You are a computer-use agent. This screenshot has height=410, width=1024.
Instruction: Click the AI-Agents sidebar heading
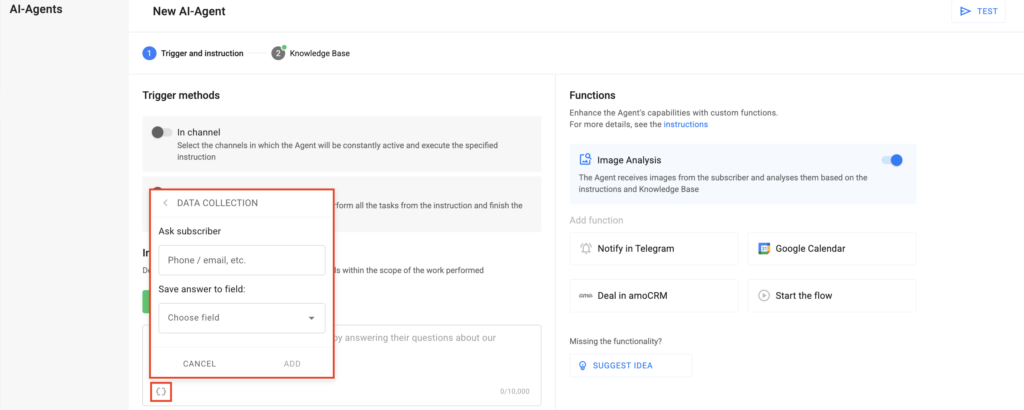[x=36, y=11]
